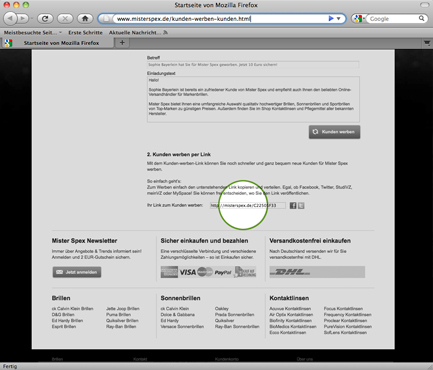Open the Frequency Kontaktlinsen link
The image size is (433, 370).
coord(347,314)
